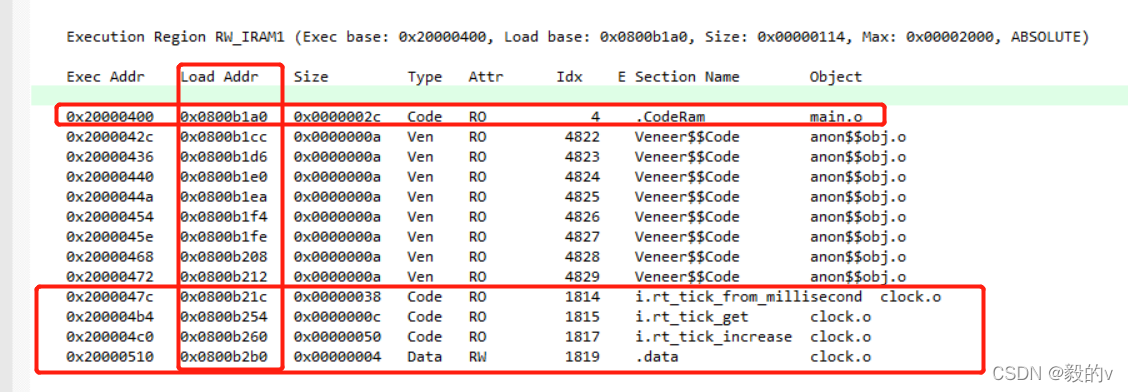The width and height of the screenshot is (1128, 392).
Task: Click the 'Data' type in the last row
Action: (424, 357)
